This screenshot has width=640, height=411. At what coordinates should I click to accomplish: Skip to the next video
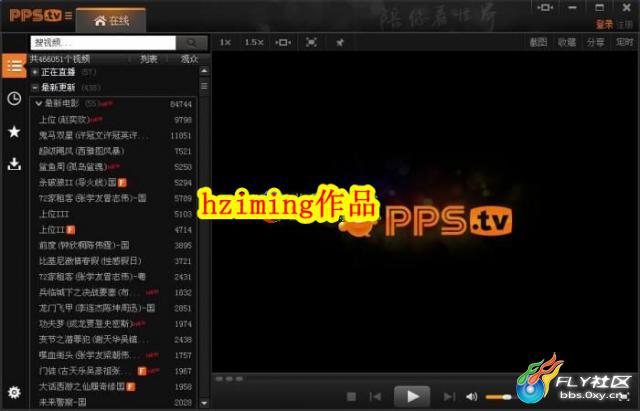point(449,396)
